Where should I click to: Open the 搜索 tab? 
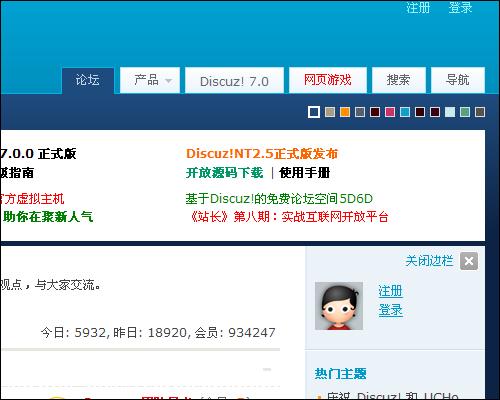pyautogui.click(x=399, y=80)
